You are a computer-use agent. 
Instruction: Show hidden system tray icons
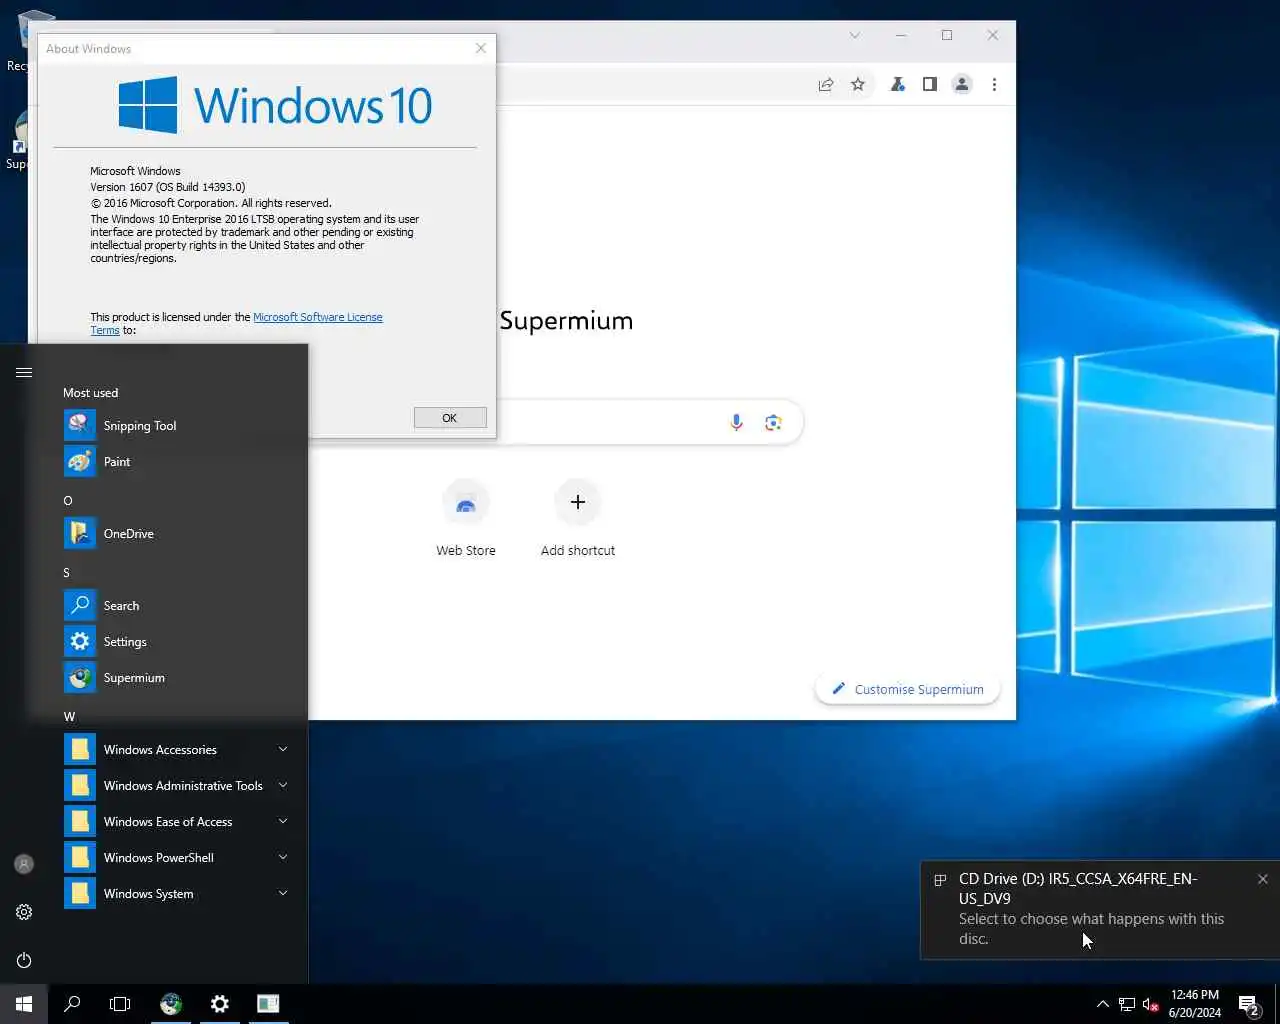click(x=1102, y=1004)
